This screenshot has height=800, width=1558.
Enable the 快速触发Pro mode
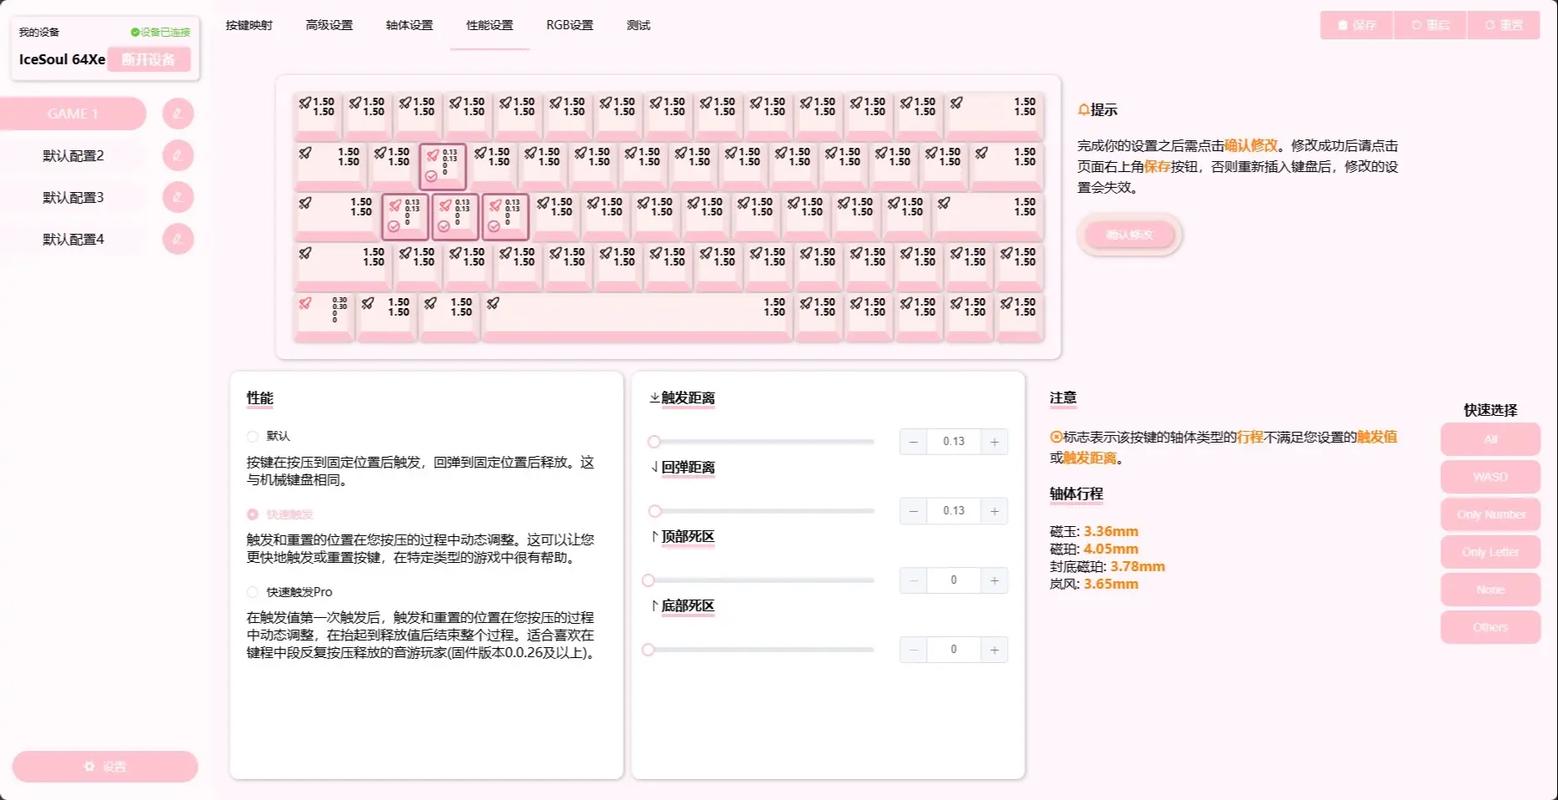tap(252, 591)
